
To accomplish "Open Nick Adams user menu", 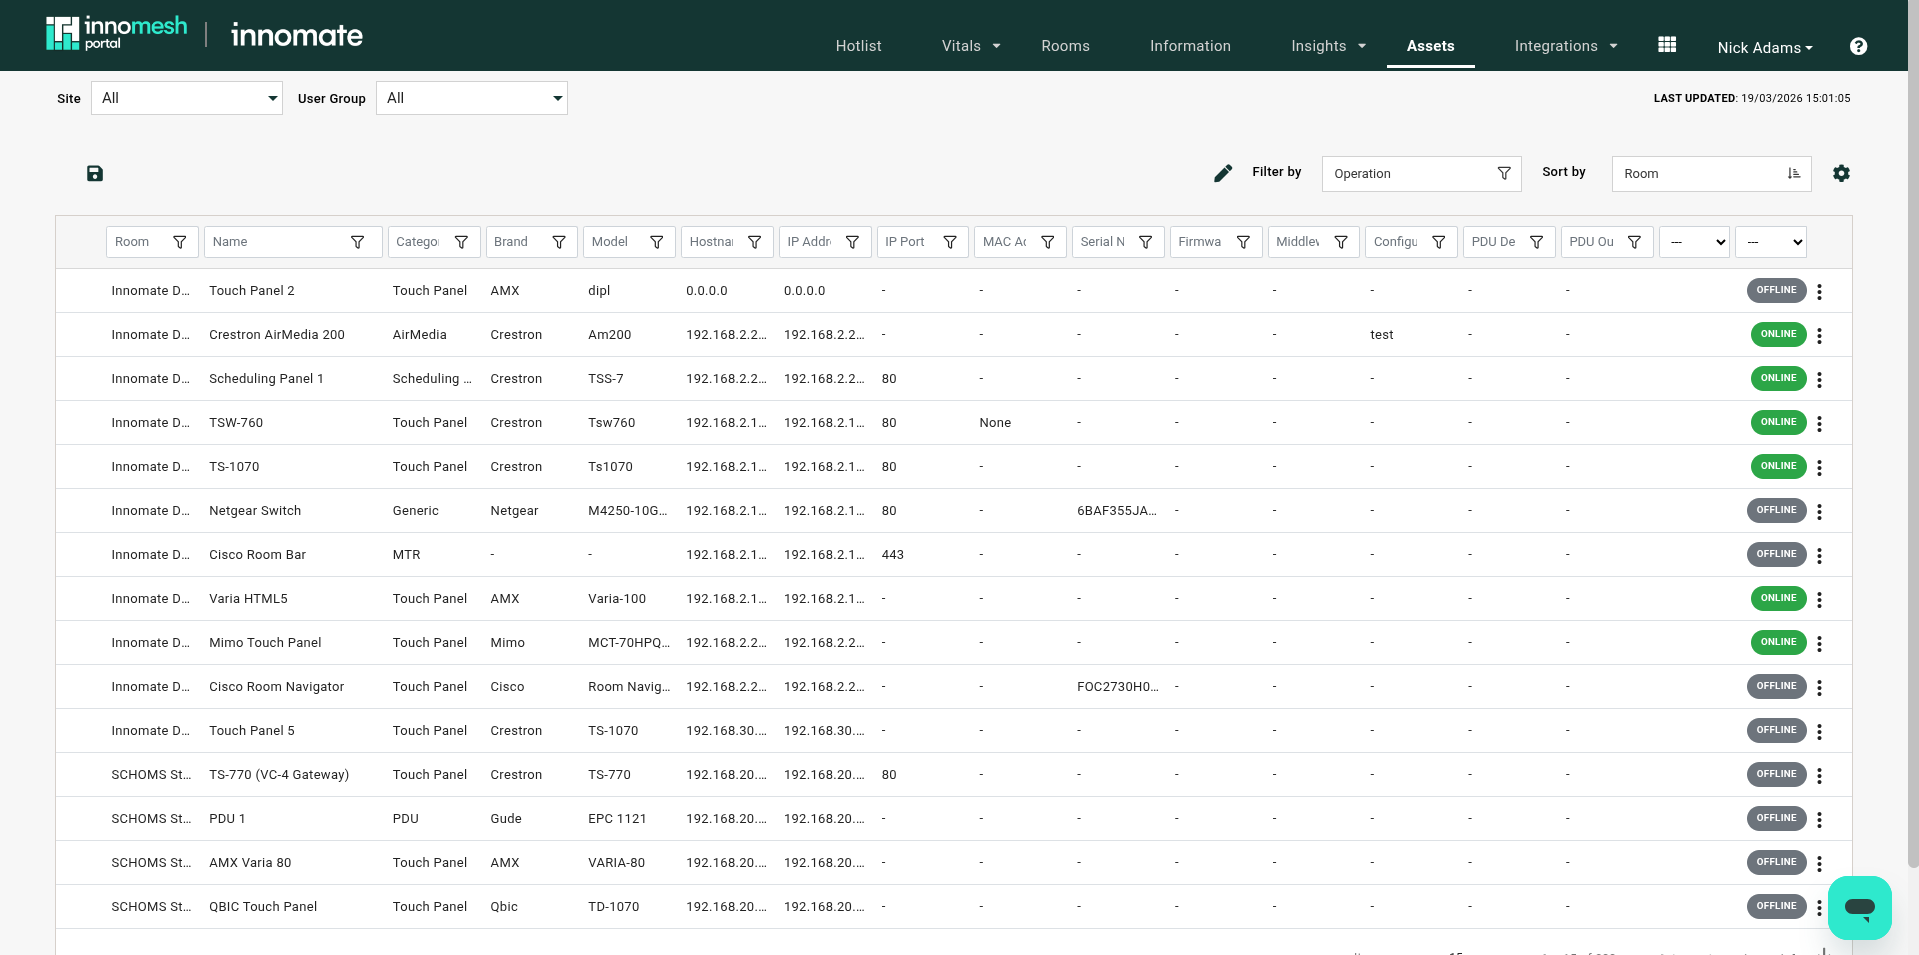I will [x=1764, y=48].
